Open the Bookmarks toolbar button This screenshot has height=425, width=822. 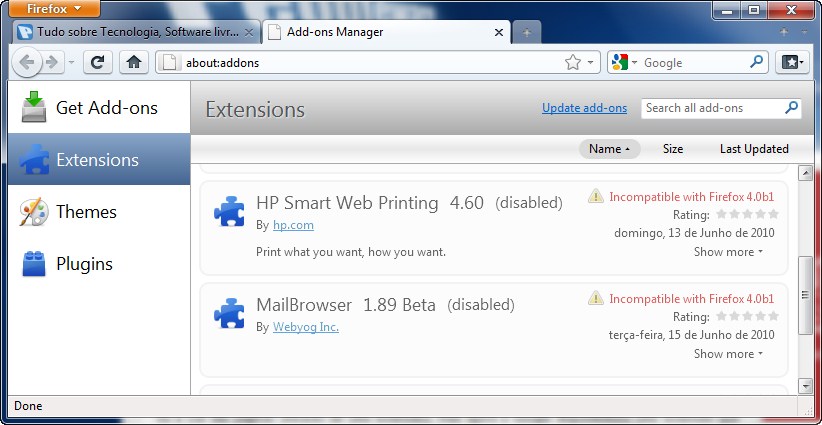click(792, 63)
